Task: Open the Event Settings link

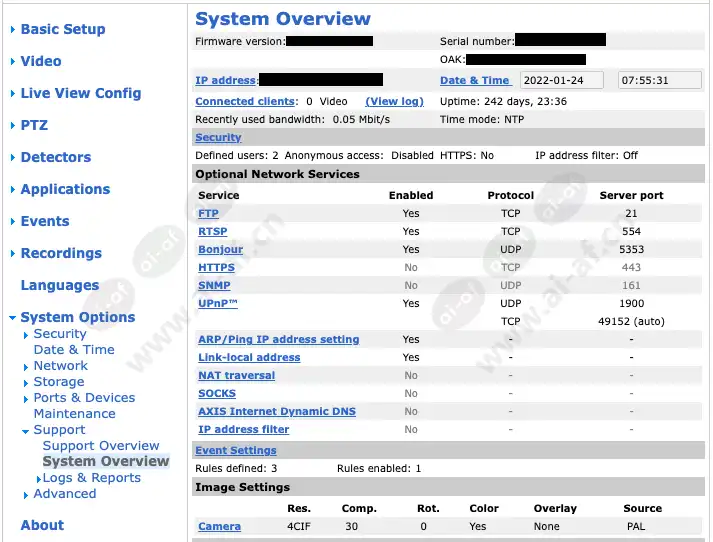Action: pyautogui.click(x=236, y=451)
